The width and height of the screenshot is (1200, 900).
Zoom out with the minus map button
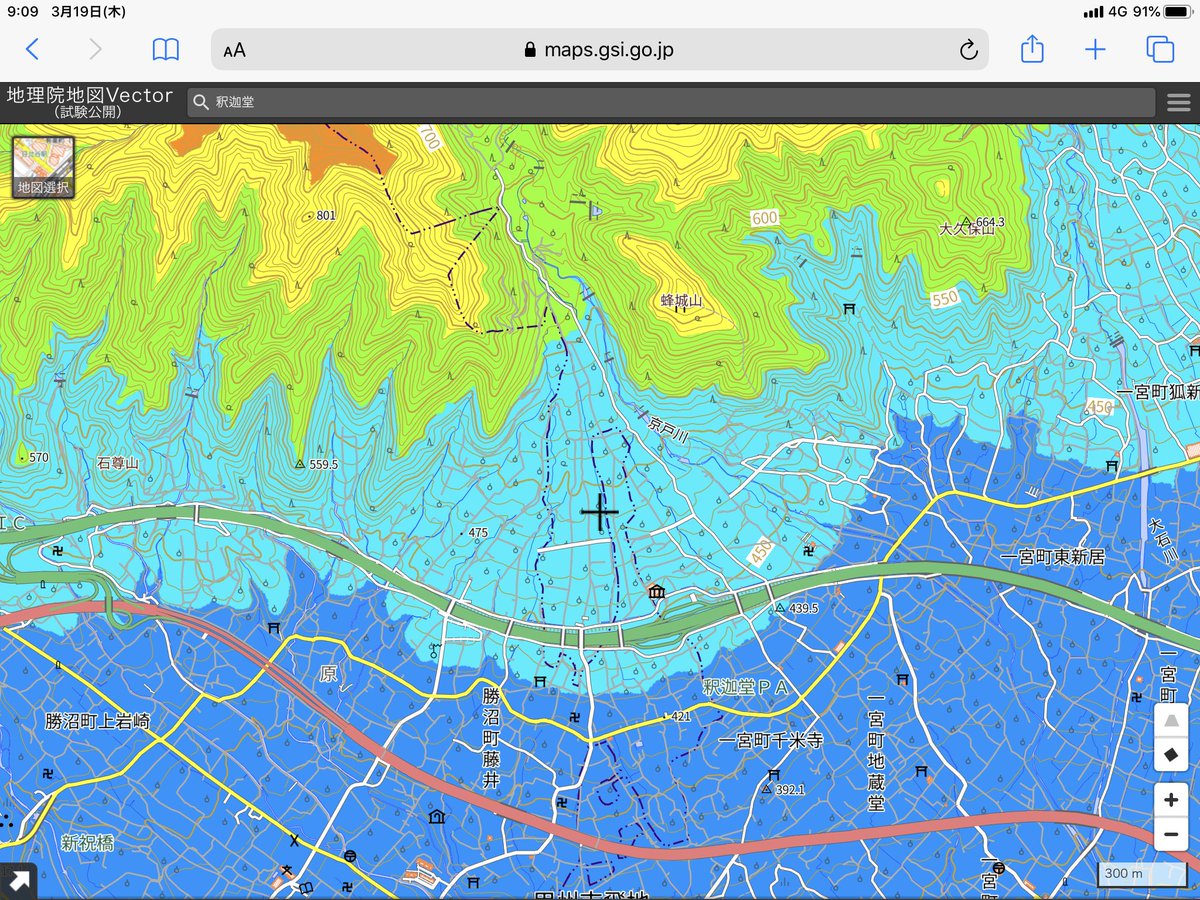[x=1171, y=834]
